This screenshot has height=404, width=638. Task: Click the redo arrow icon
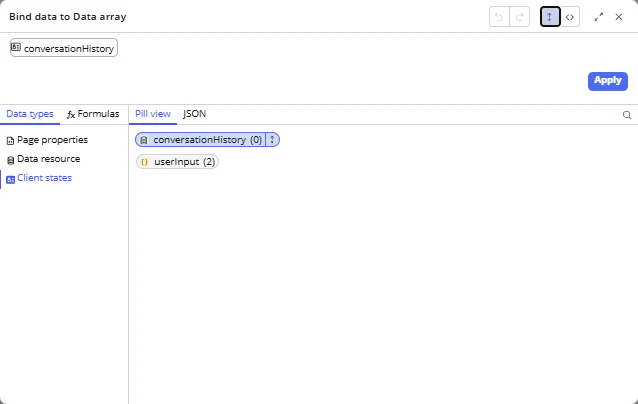point(520,17)
